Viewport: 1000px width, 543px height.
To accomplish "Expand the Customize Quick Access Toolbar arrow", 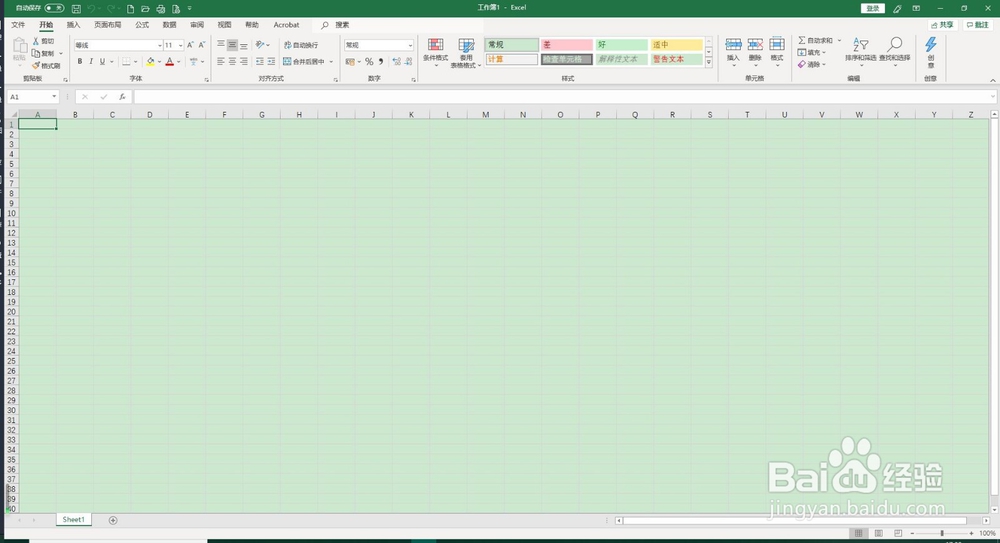I will 189,9.
